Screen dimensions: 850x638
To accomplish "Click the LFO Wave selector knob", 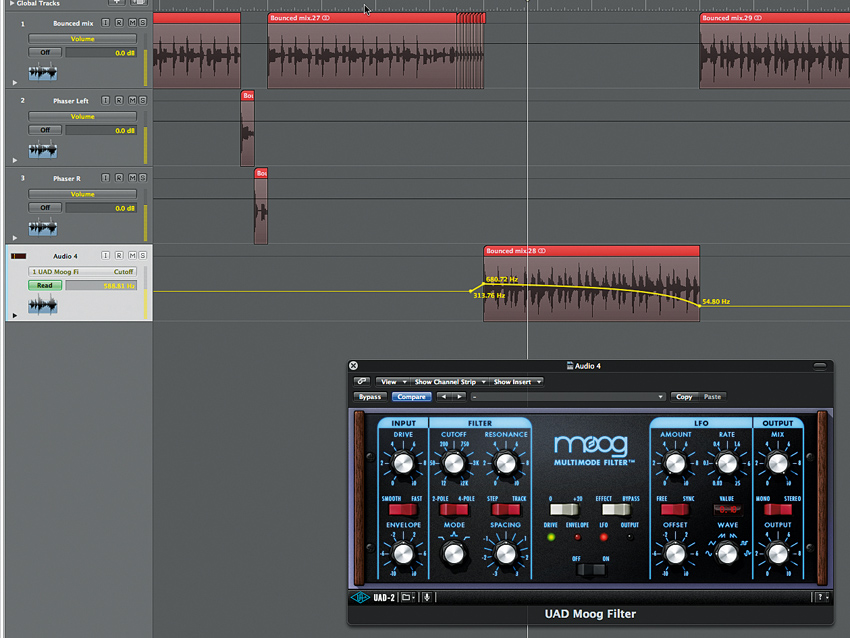I will coord(727,553).
